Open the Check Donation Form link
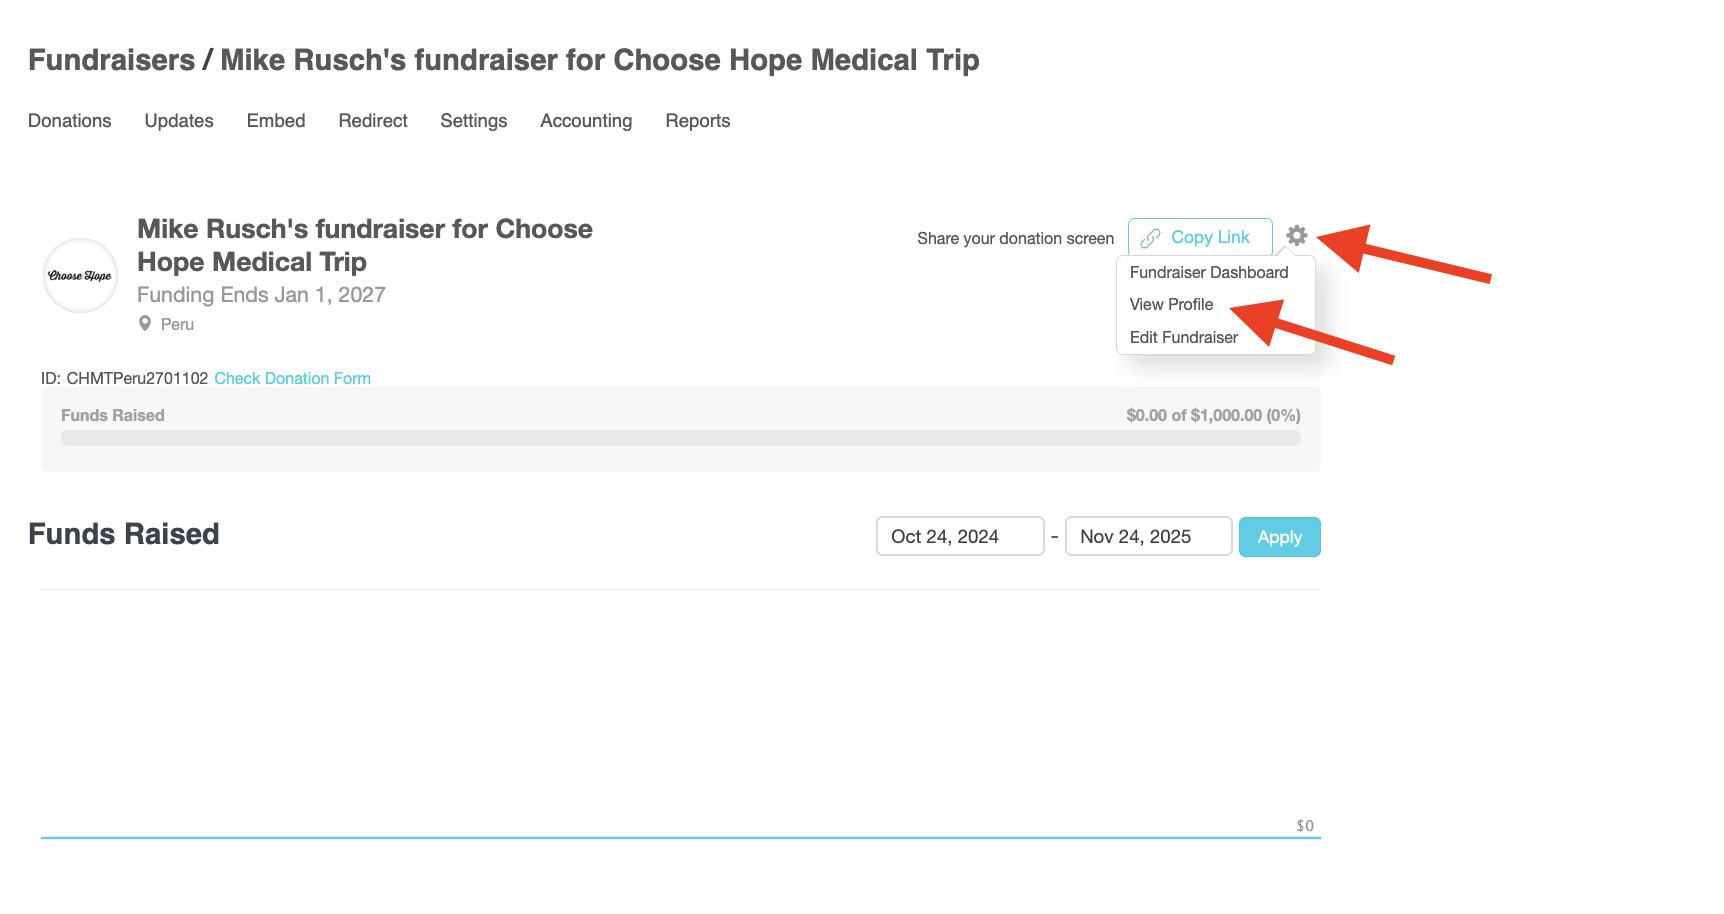Screen dimensions: 1724x914 [292, 378]
